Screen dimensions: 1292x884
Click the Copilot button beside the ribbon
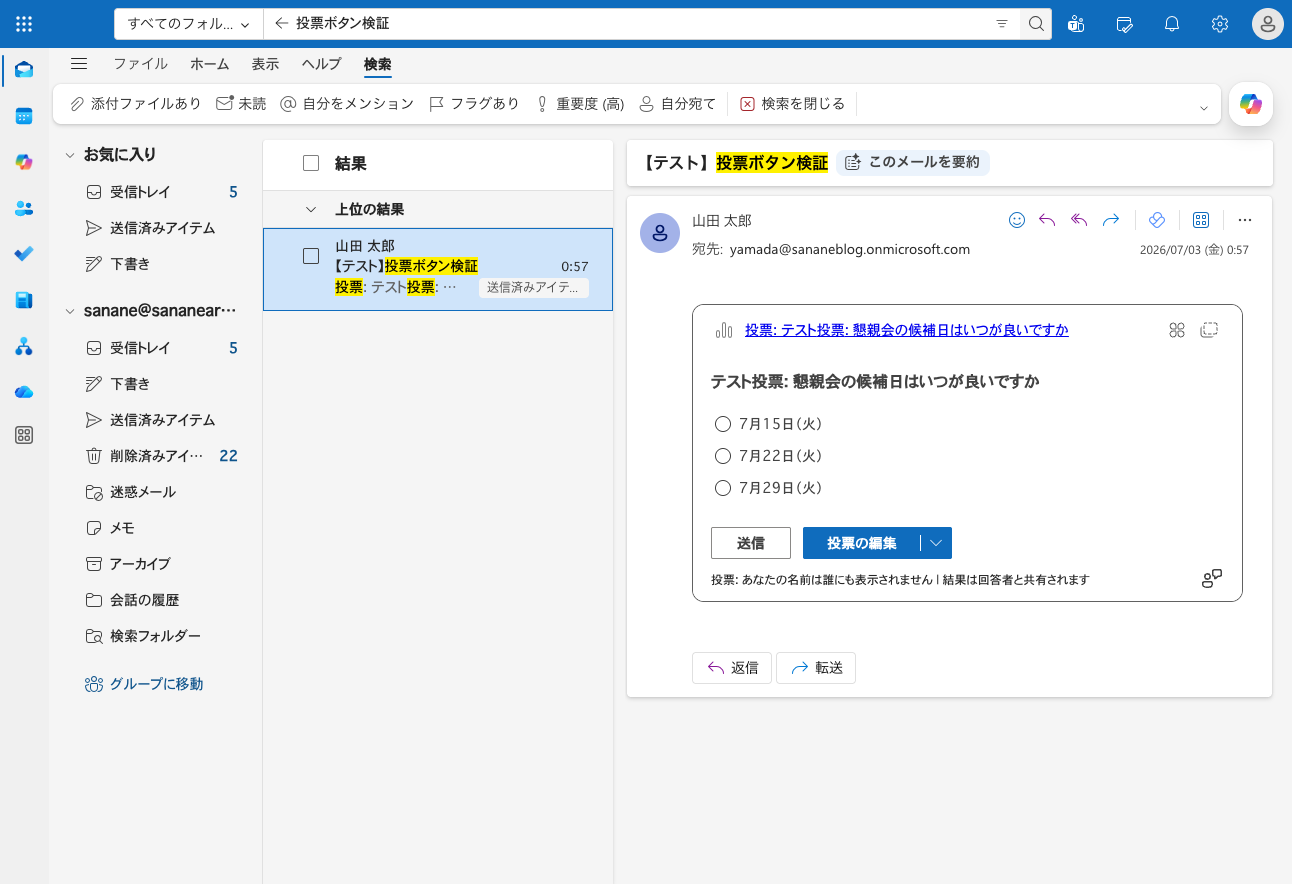pos(1251,104)
